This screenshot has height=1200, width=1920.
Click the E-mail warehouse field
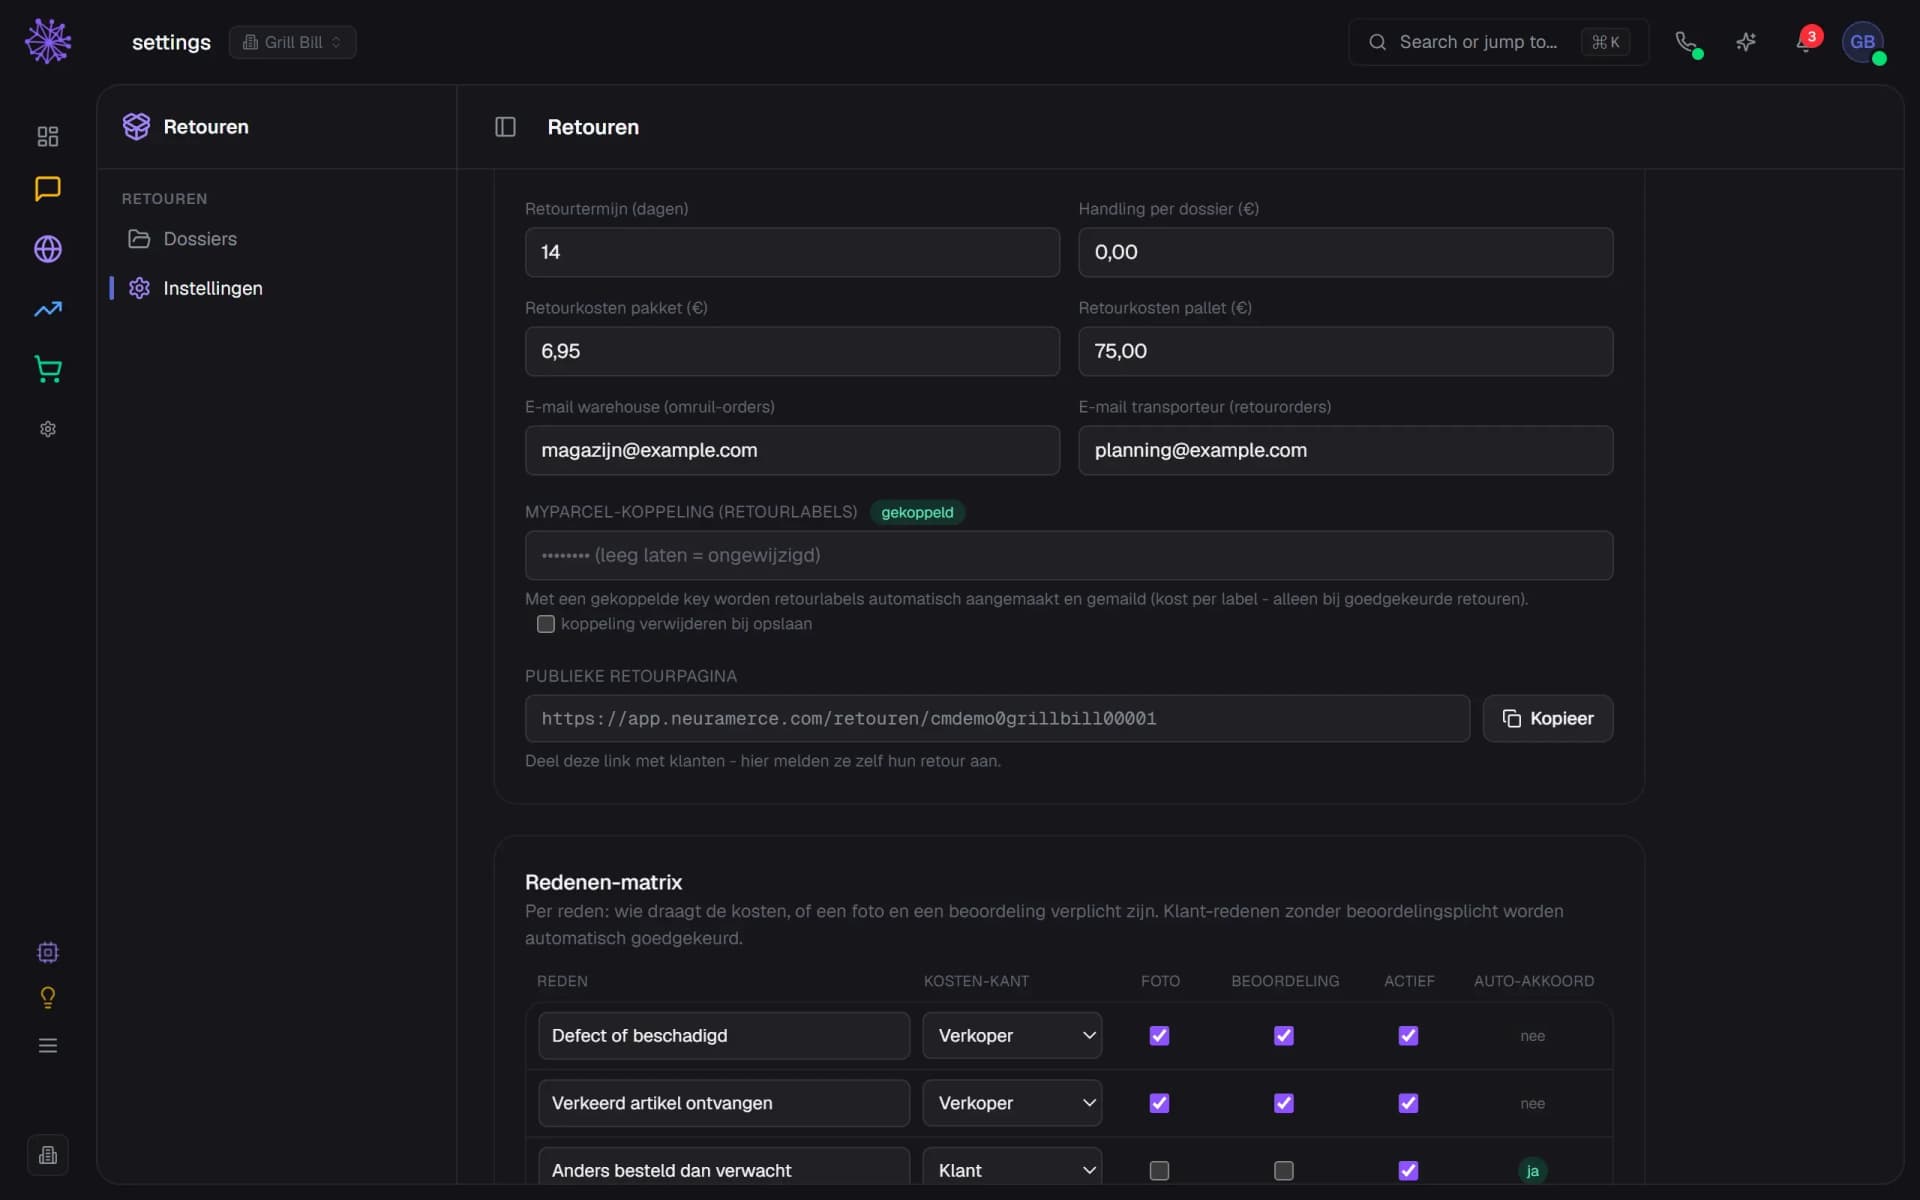792,450
